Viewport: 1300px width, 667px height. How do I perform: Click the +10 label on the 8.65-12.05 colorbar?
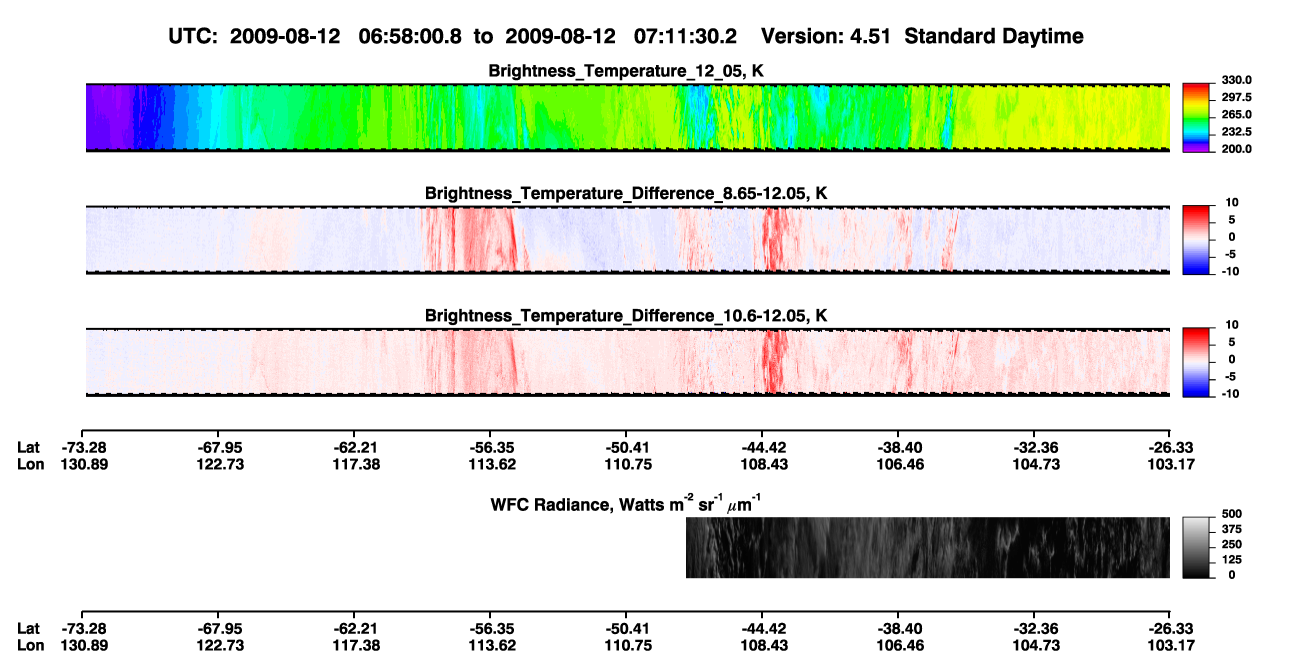click(x=1232, y=203)
